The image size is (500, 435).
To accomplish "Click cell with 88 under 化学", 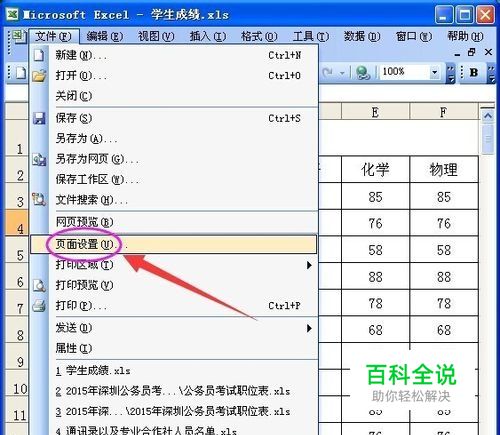I will pos(375,277).
